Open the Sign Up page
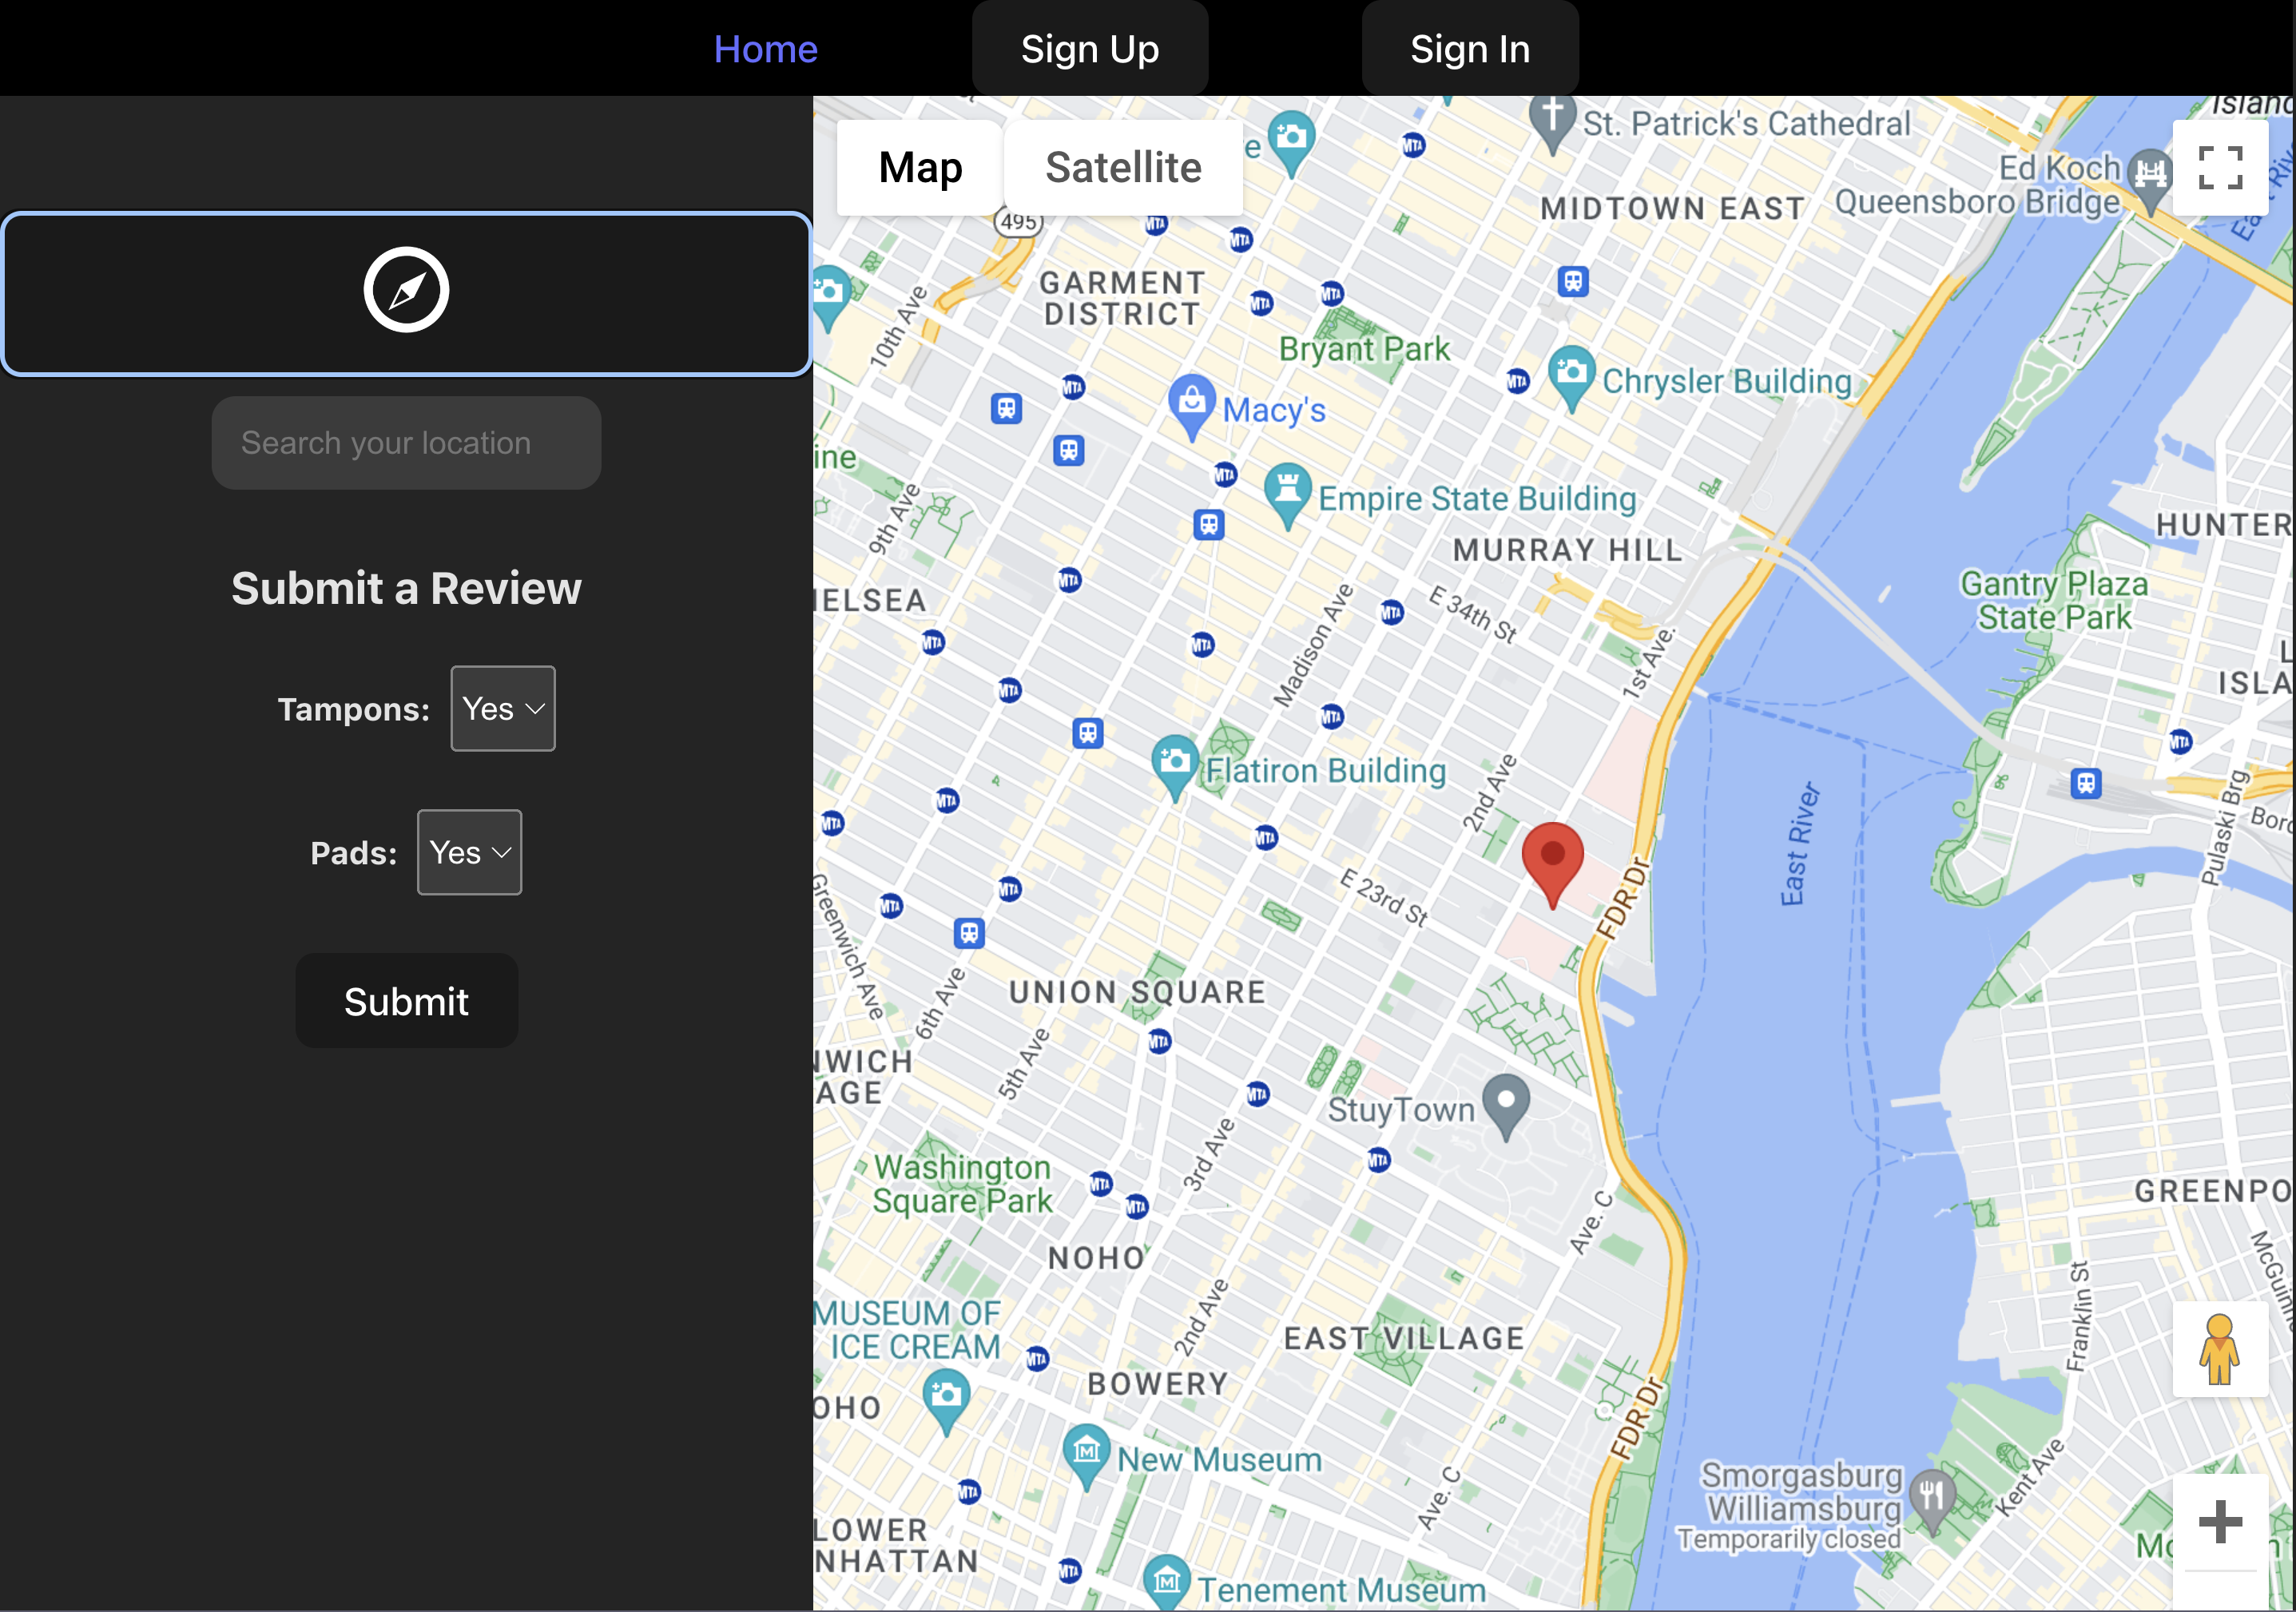This screenshot has height=1612, width=2296. click(1090, 49)
